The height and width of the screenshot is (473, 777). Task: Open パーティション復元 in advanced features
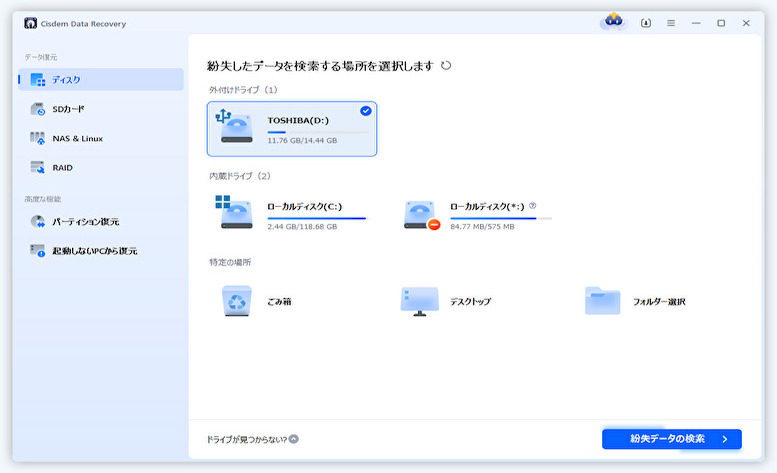pyautogui.click(x=86, y=221)
